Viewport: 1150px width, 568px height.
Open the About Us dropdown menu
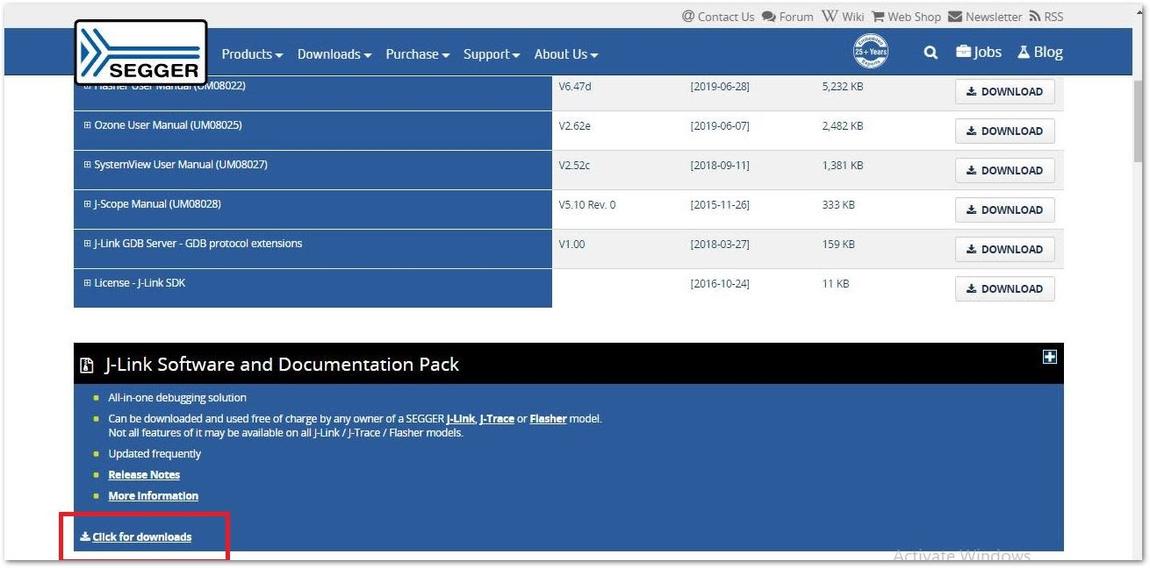click(566, 54)
